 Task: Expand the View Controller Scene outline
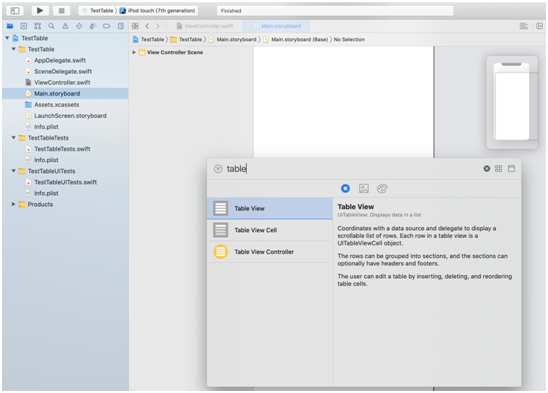tap(134, 52)
